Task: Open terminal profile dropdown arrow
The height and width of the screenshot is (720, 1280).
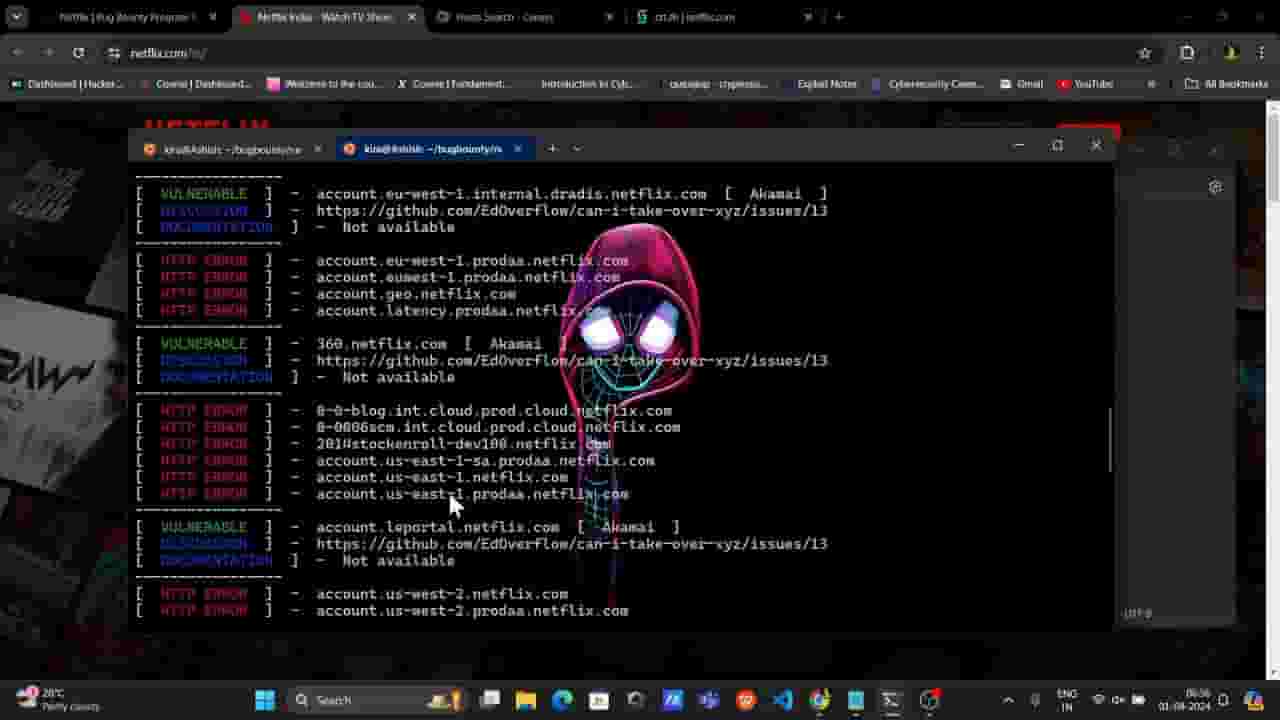Action: [x=577, y=149]
